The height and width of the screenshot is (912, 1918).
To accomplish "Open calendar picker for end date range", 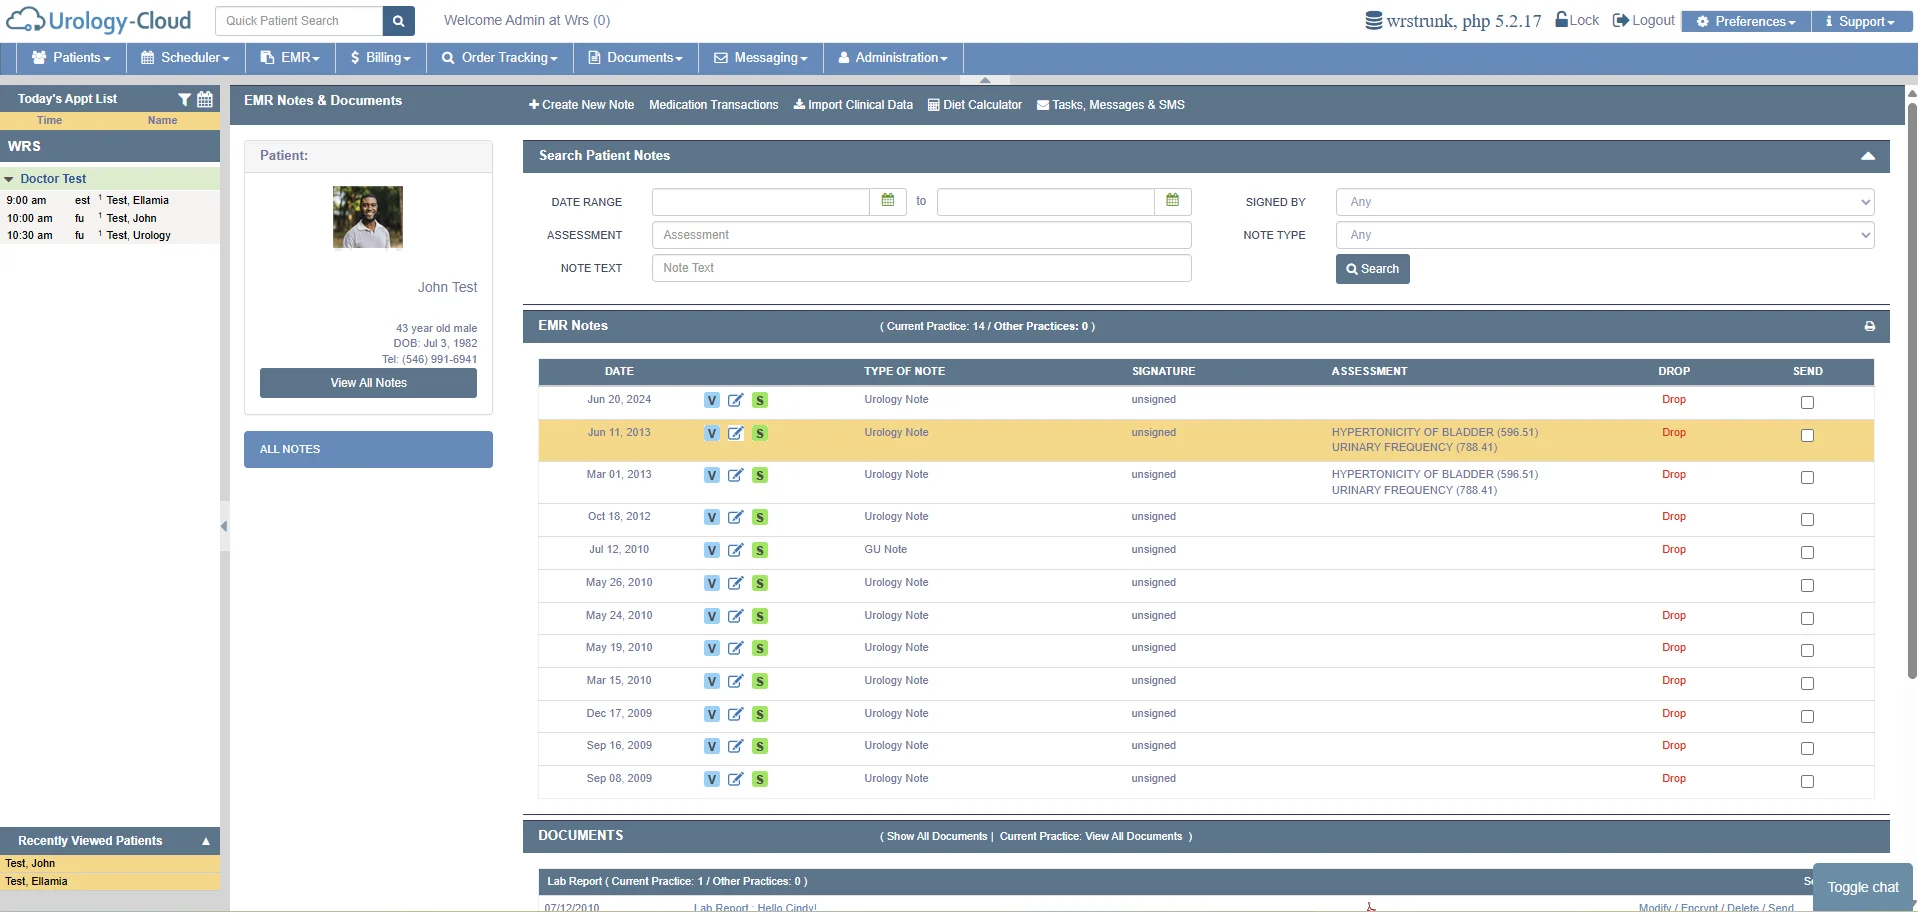I will pos(1172,201).
